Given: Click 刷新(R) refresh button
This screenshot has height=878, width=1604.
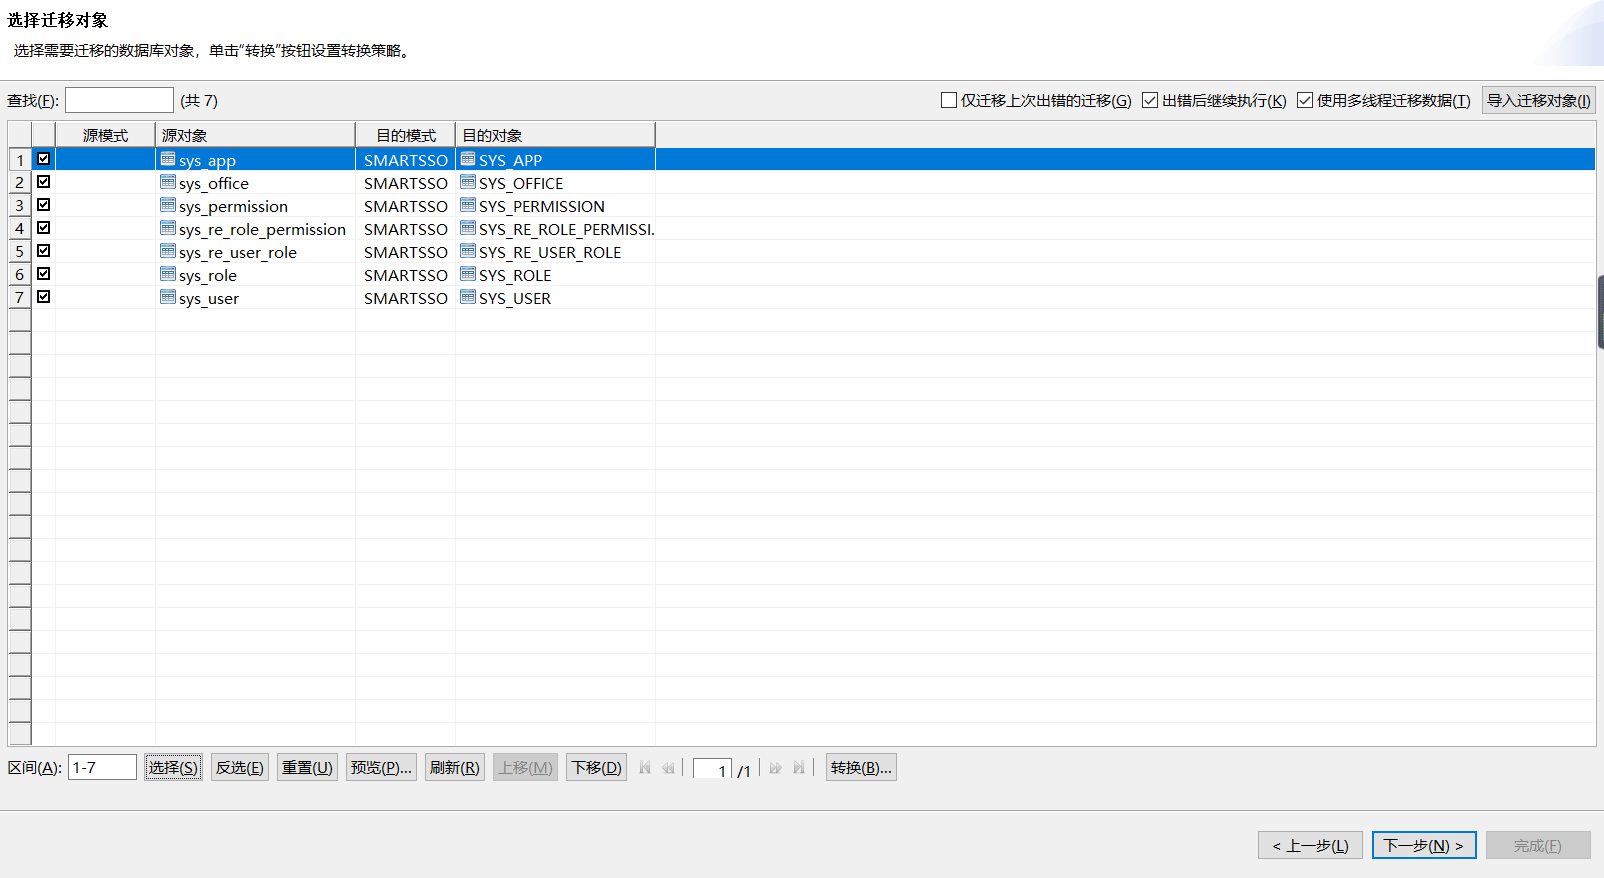Looking at the screenshot, I should pos(455,767).
